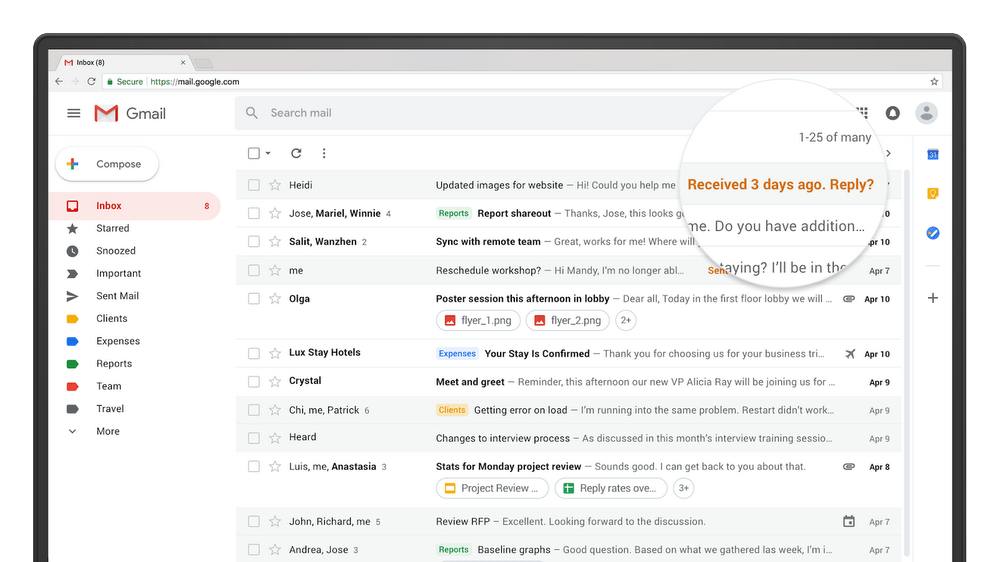The image size is (1000, 562).
Task: Open the notifications bell
Action: [x=892, y=113]
